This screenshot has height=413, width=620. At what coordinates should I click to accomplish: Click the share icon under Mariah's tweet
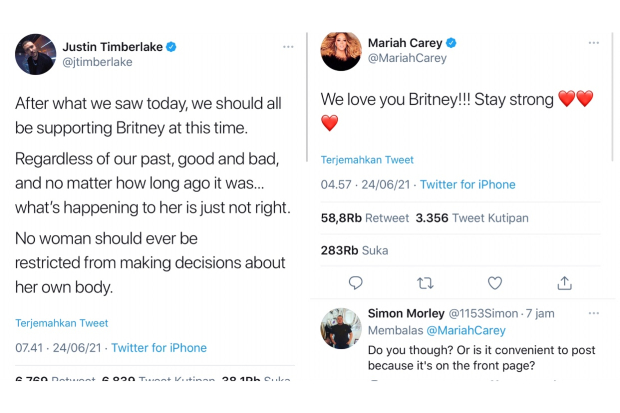564,282
